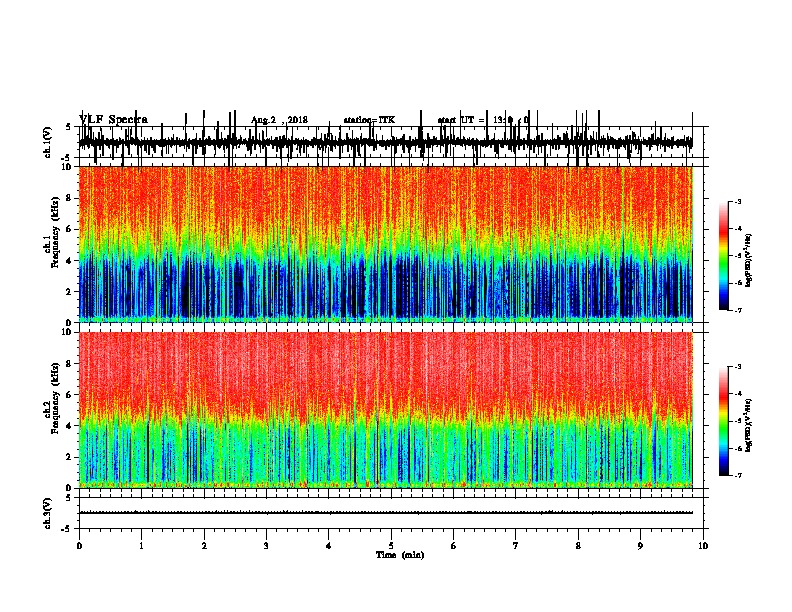Click the ch.3 flat waveform panel
The width and height of the screenshot is (792, 612).
390,513
